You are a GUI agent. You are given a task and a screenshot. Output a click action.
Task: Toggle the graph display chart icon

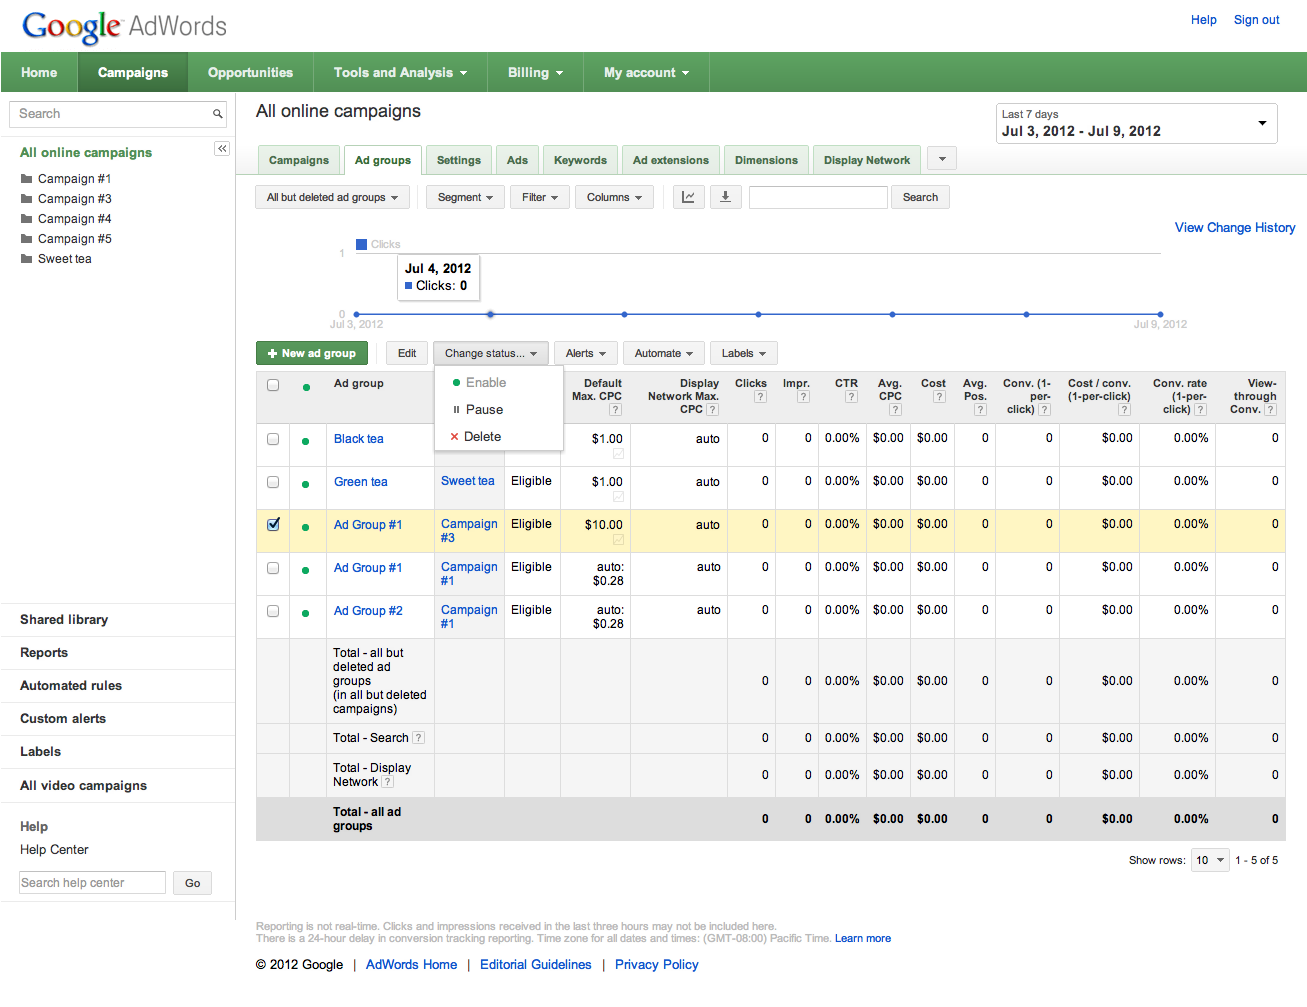point(688,197)
